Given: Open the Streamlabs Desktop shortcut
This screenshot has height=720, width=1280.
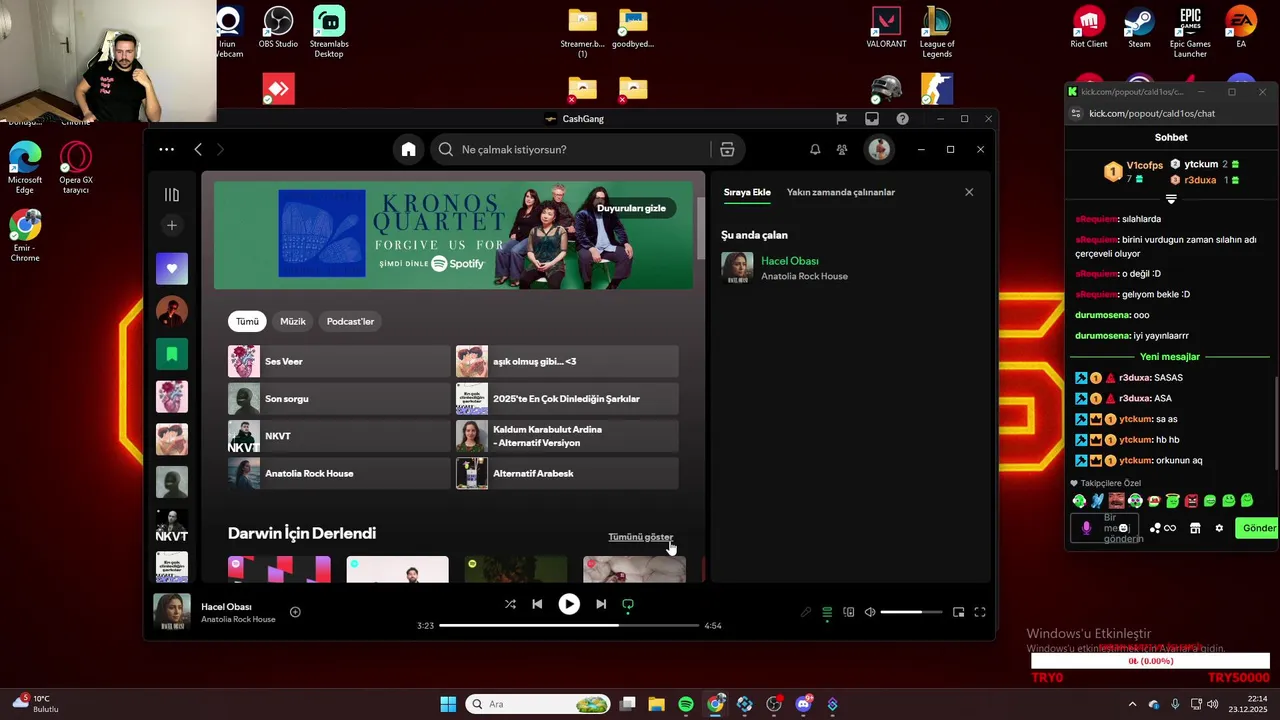Looking at the screenshot, I should 329,32.
